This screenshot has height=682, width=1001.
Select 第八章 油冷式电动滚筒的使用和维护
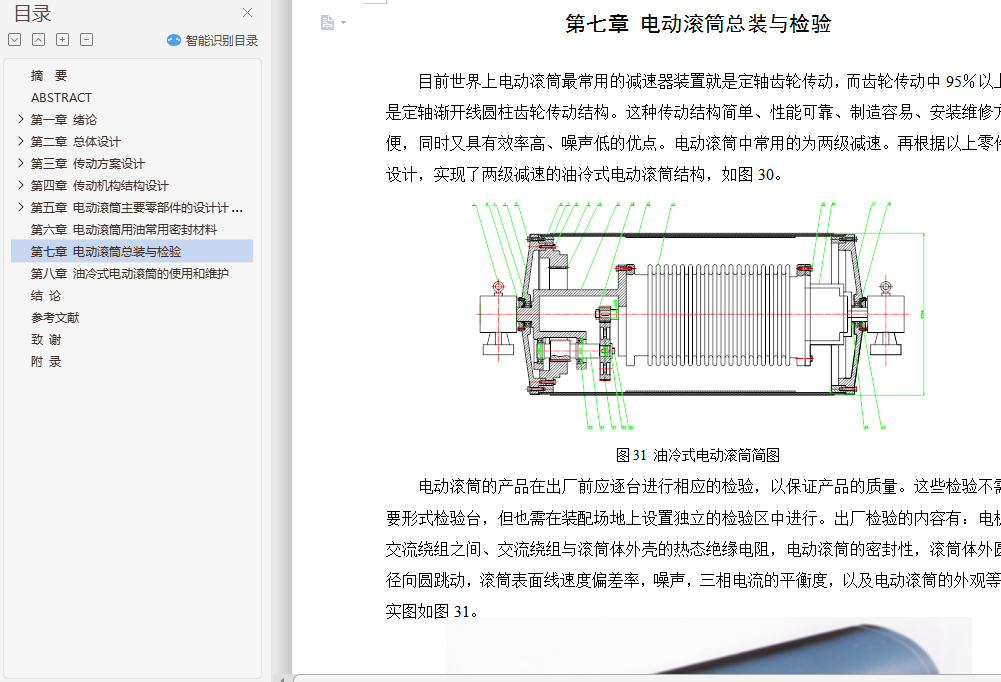coord(130,274)
